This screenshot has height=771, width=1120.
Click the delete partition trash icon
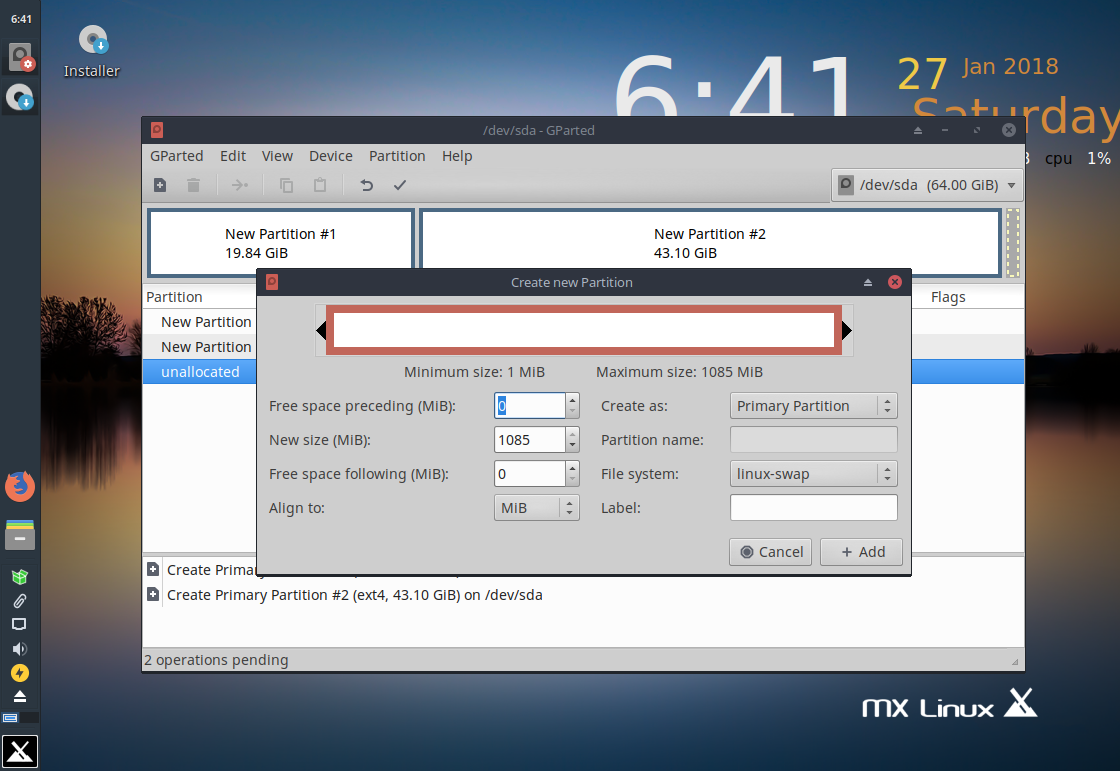click(193, 185)
